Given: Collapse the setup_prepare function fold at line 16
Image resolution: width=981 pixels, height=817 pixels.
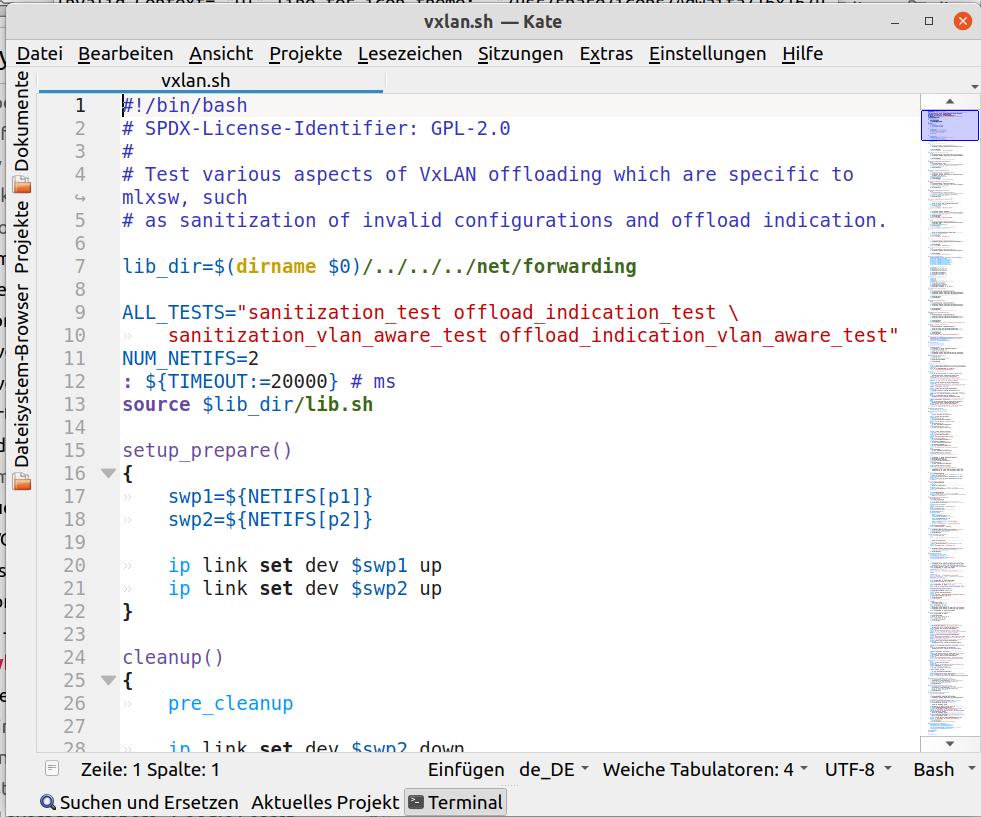Looking at the screenshot, I should [x=108, y=474].
